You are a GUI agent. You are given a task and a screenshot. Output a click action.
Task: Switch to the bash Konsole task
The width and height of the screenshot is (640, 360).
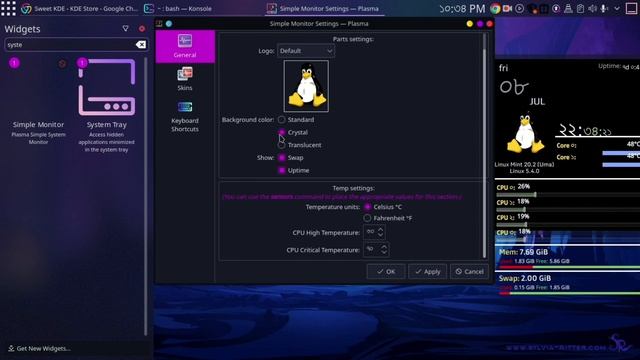[179, 8]
